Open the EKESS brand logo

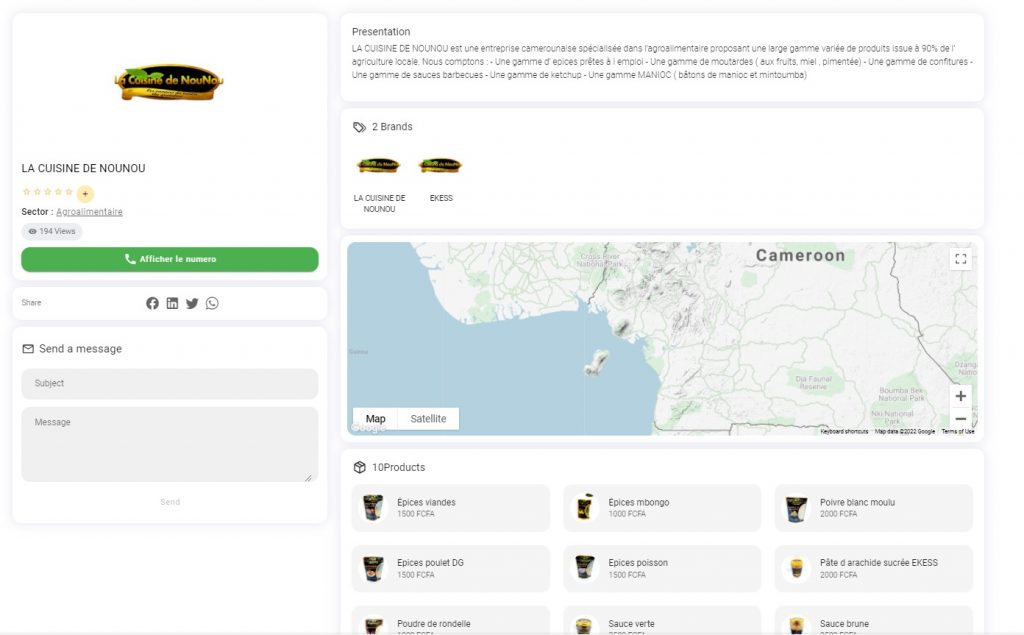click(x=441, y=165)
